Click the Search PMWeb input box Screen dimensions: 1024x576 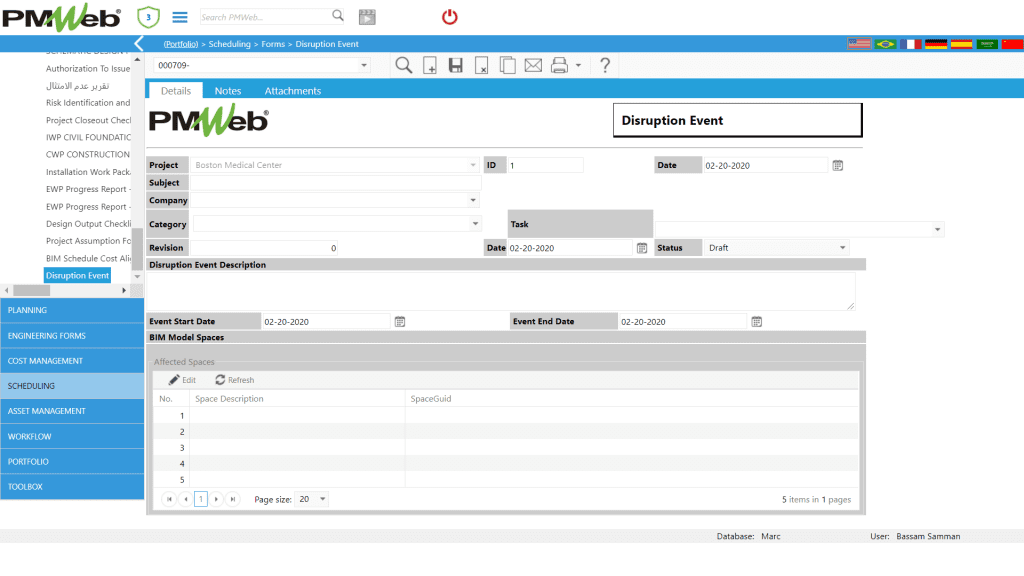click(x=265, y=17)
